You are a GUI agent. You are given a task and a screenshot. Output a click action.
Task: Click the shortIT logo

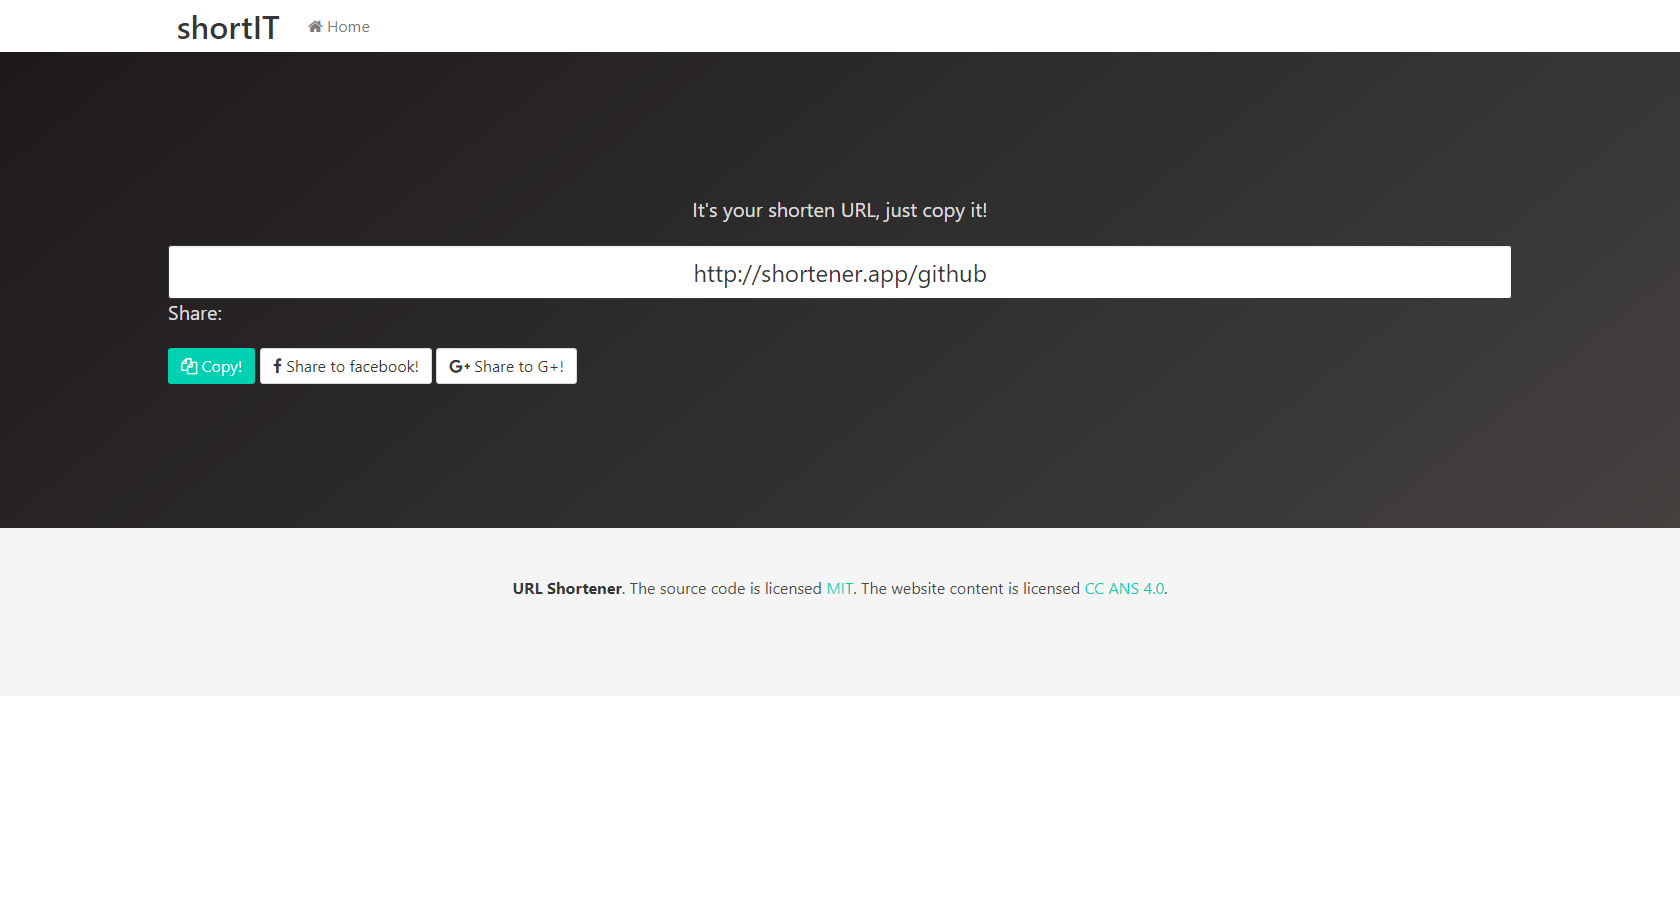pos(228,28)
